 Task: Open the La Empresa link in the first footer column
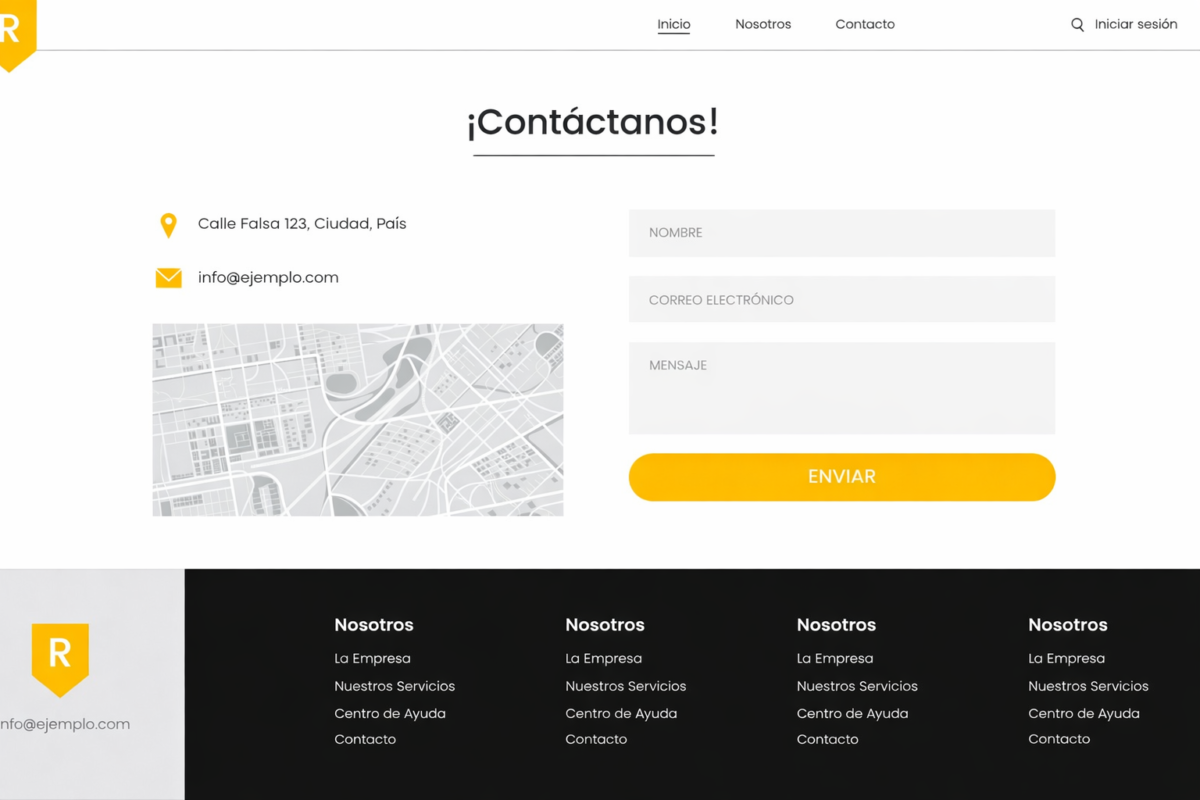click(372, 658)
